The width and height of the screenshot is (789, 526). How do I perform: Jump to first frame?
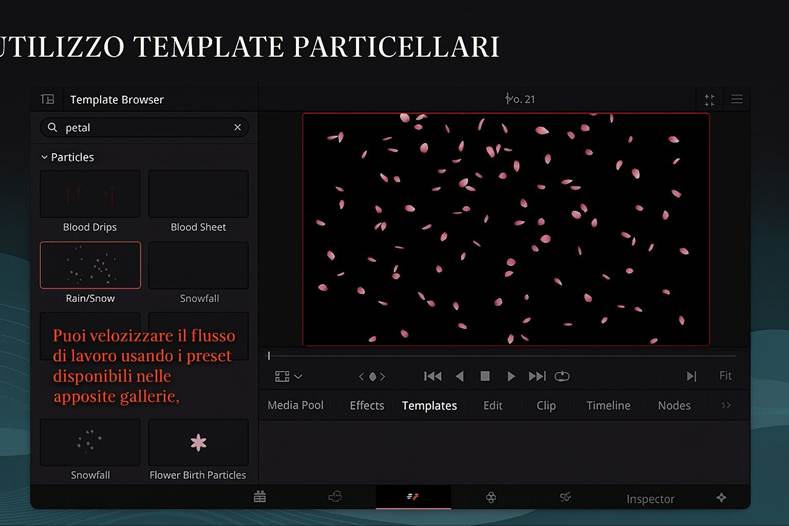(433, 376)
